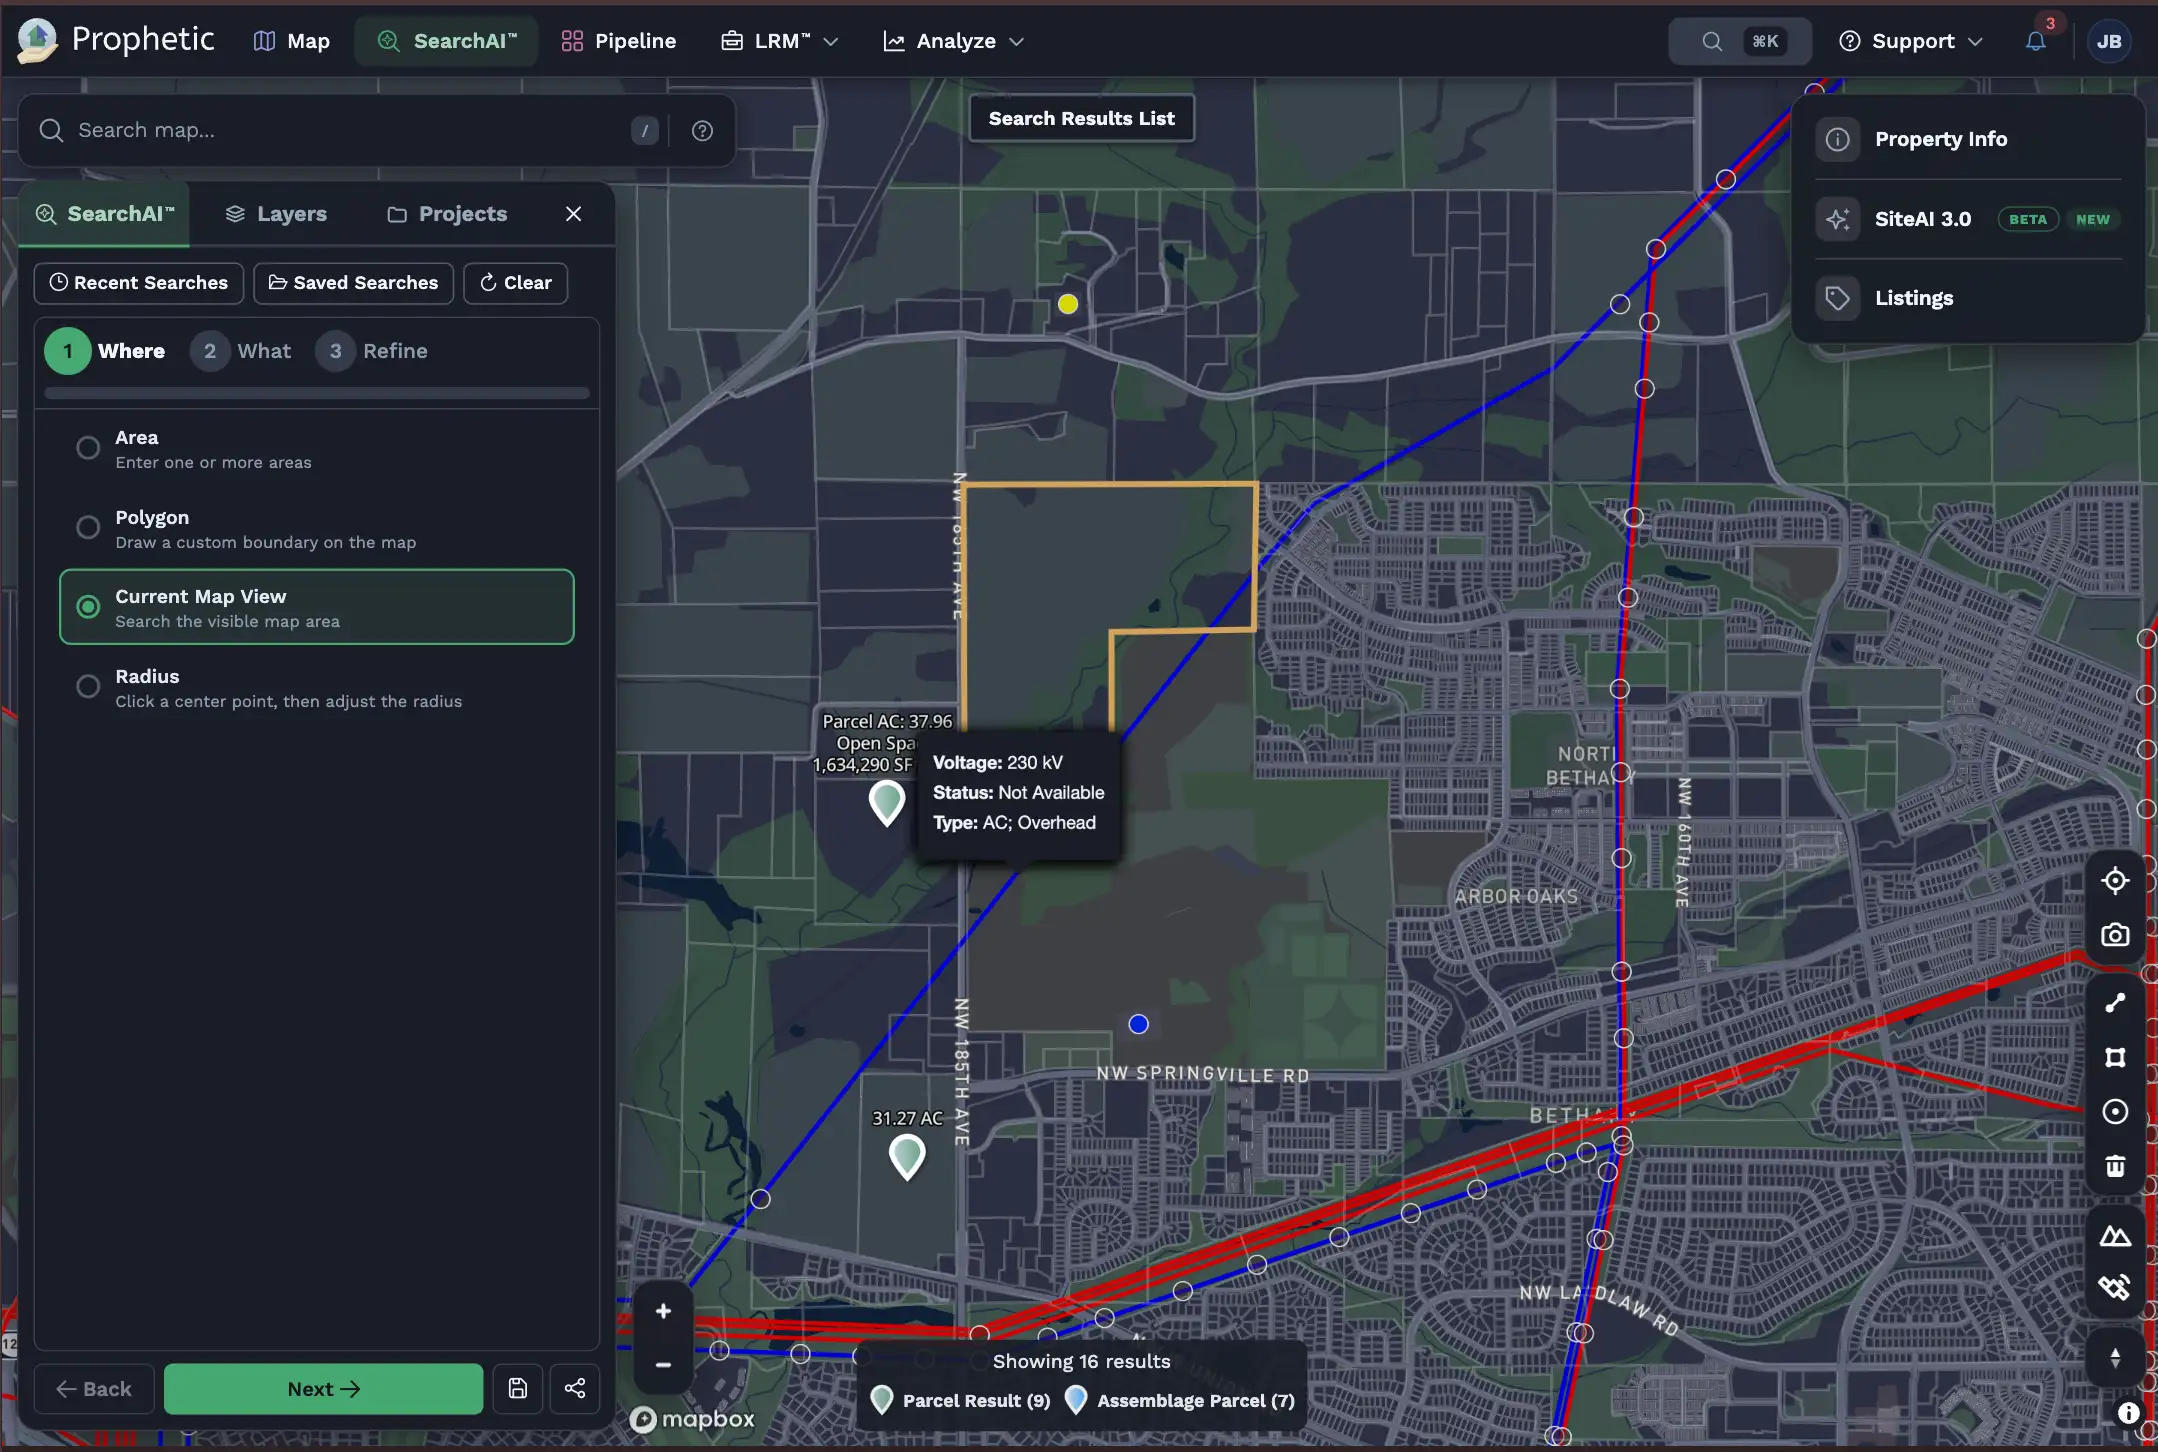Switch to the SearchAI panel tab
The height and width of the screenshot is (1452, 2158).
pyautogui.click(x=105, y=214)
